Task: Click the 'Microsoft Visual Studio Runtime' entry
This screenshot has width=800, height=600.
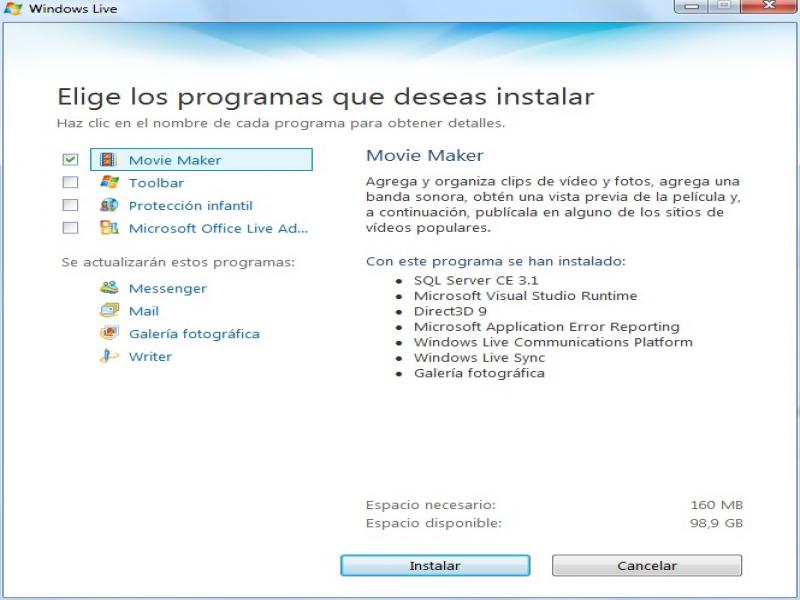Action: (526, 295)
